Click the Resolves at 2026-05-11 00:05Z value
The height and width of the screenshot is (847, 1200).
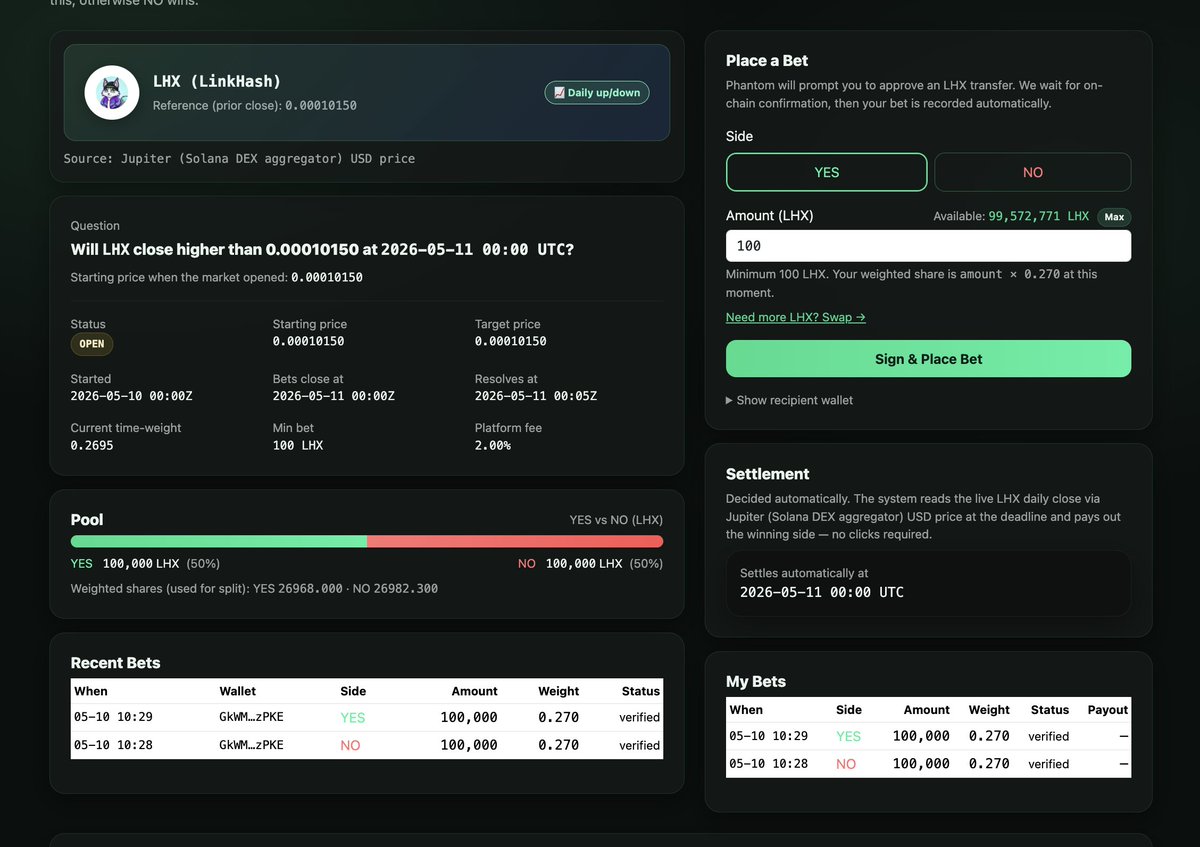[536, 396]
